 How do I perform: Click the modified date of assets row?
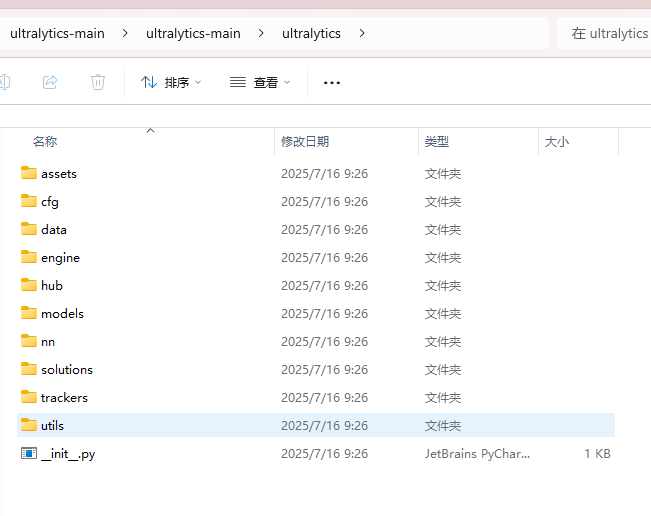coord(324,174)
